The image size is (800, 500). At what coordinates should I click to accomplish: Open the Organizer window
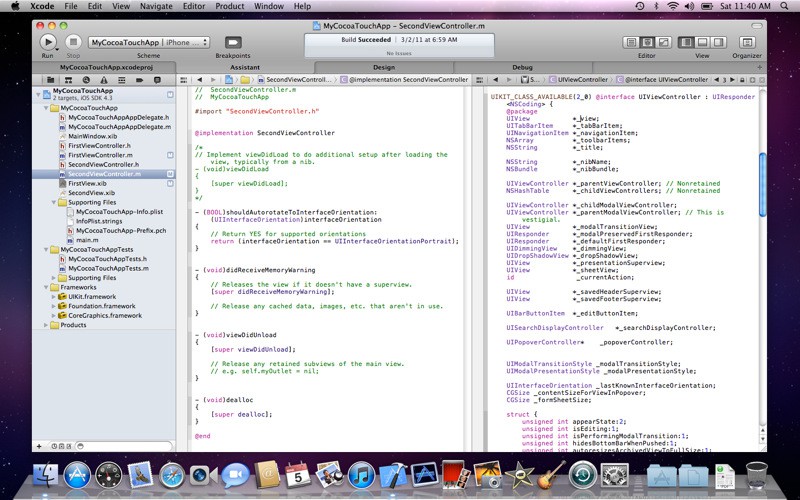(x=747, y=42)
